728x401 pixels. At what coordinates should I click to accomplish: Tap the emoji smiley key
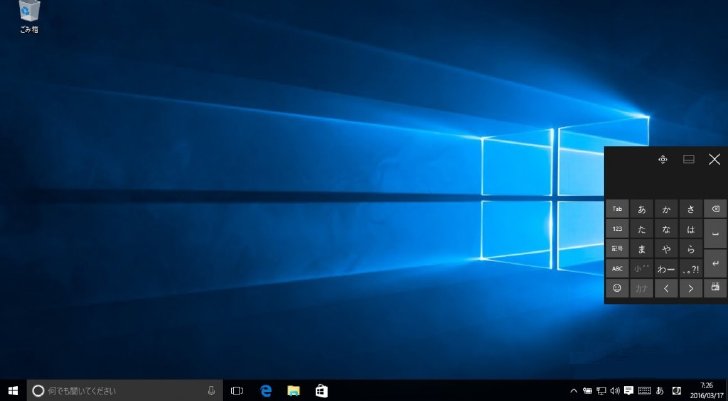pyautogui.click(x=617, y=288)
